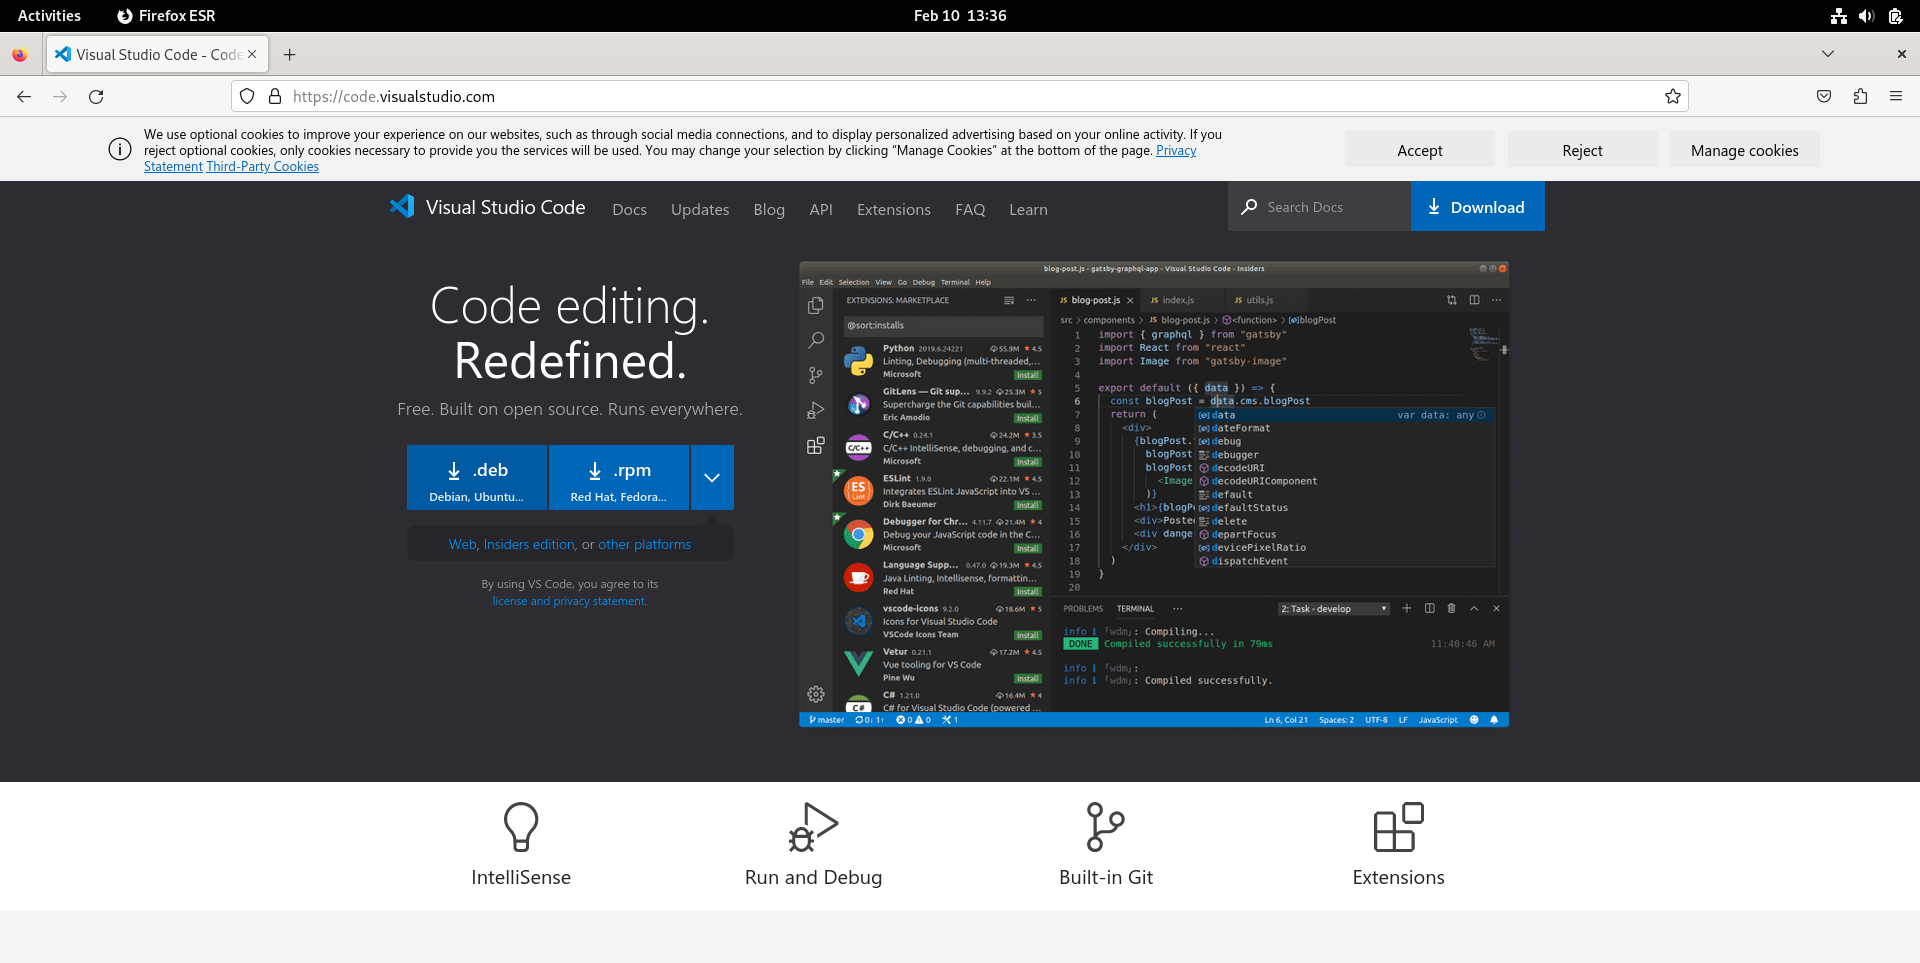1920x963 pixels.
Task: Open the license and privacy statement link
Action: coord(569,601)
